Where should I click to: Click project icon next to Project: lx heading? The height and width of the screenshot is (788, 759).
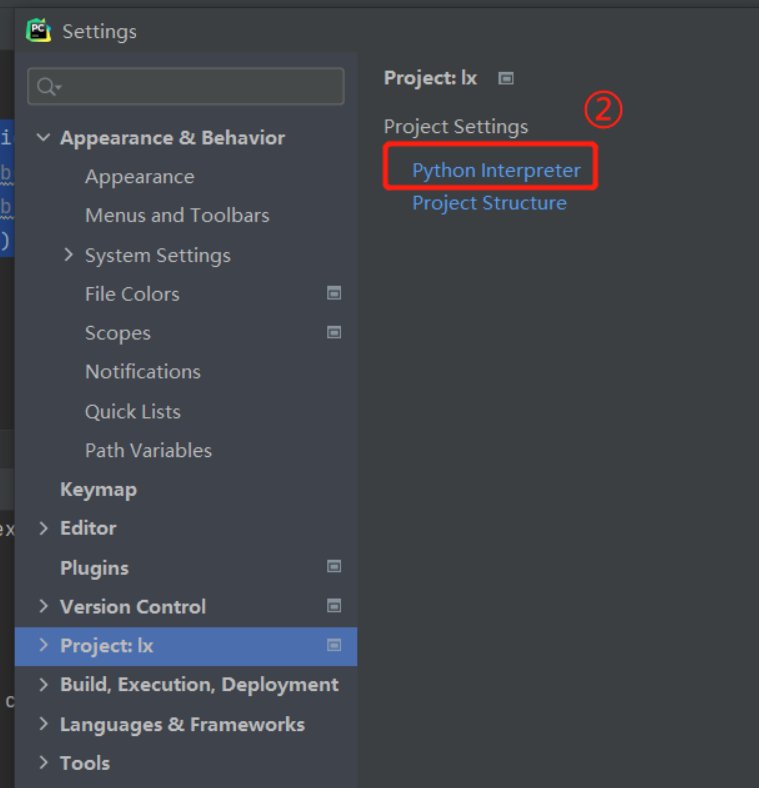[506, 78]
